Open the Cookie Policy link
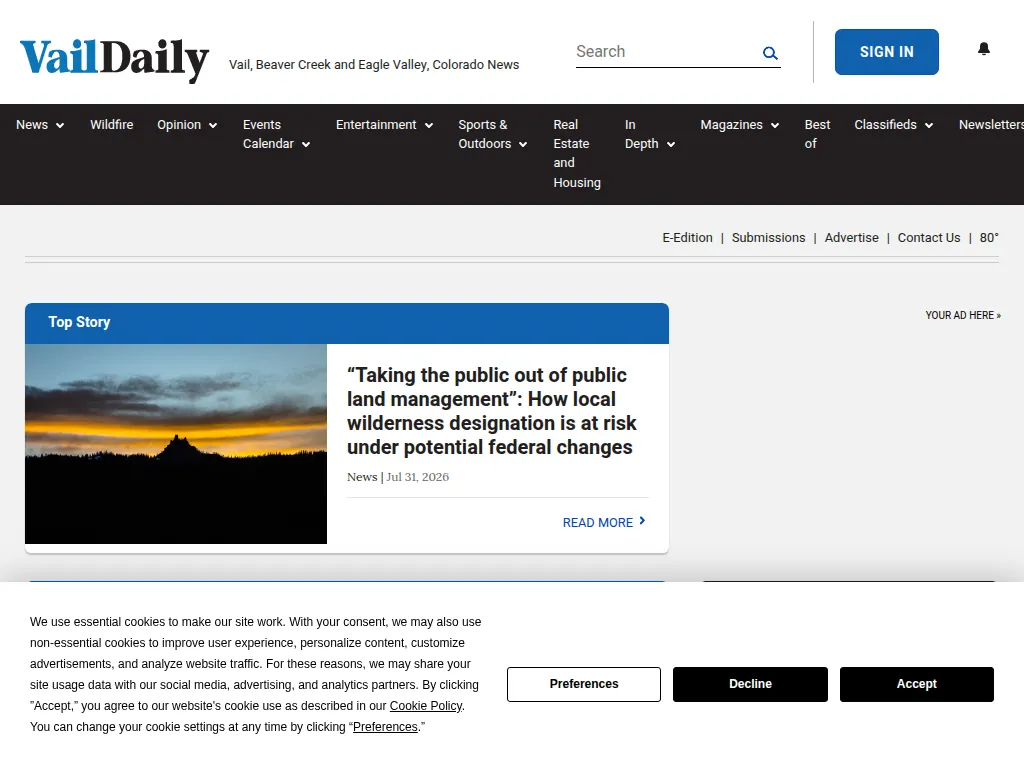 (x=426, y=706)
